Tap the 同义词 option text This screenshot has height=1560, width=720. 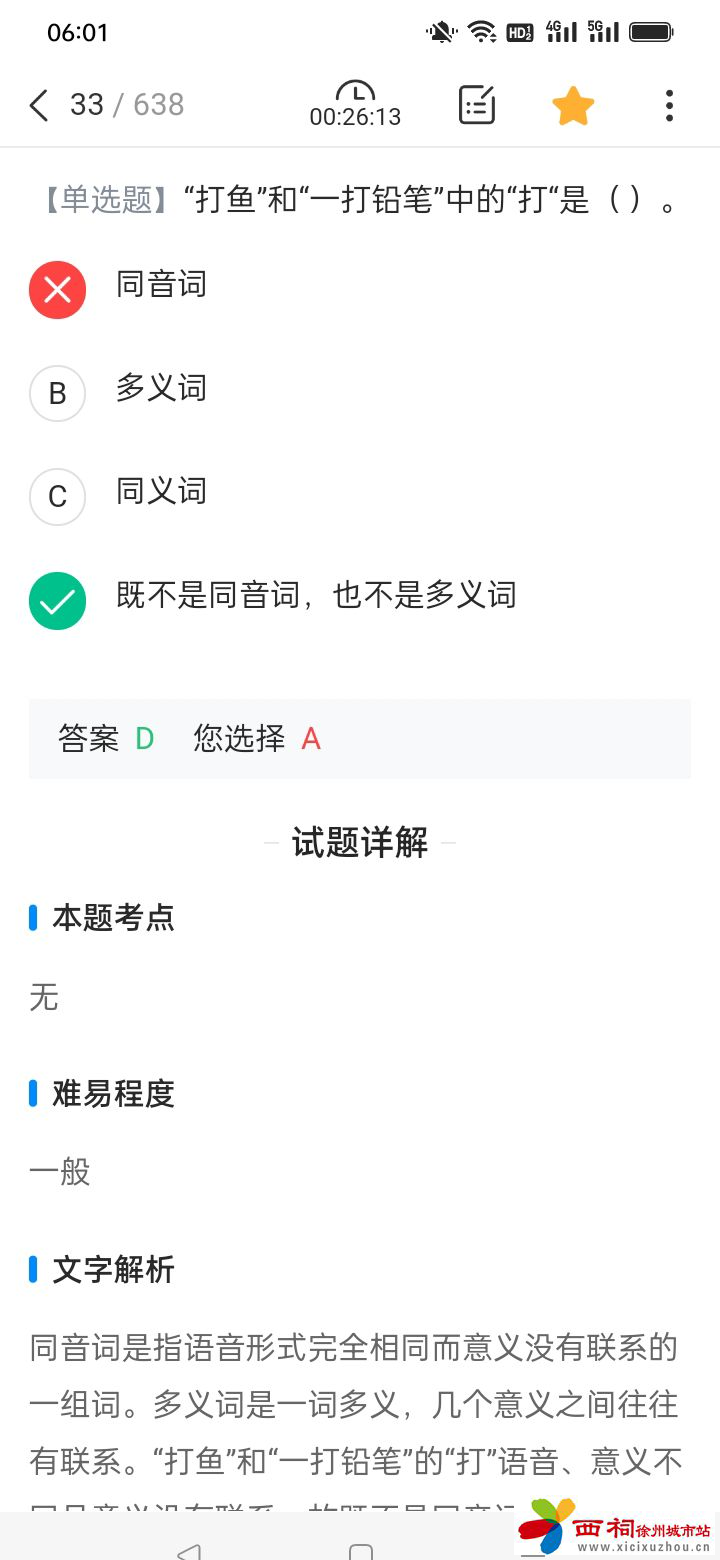161,492
